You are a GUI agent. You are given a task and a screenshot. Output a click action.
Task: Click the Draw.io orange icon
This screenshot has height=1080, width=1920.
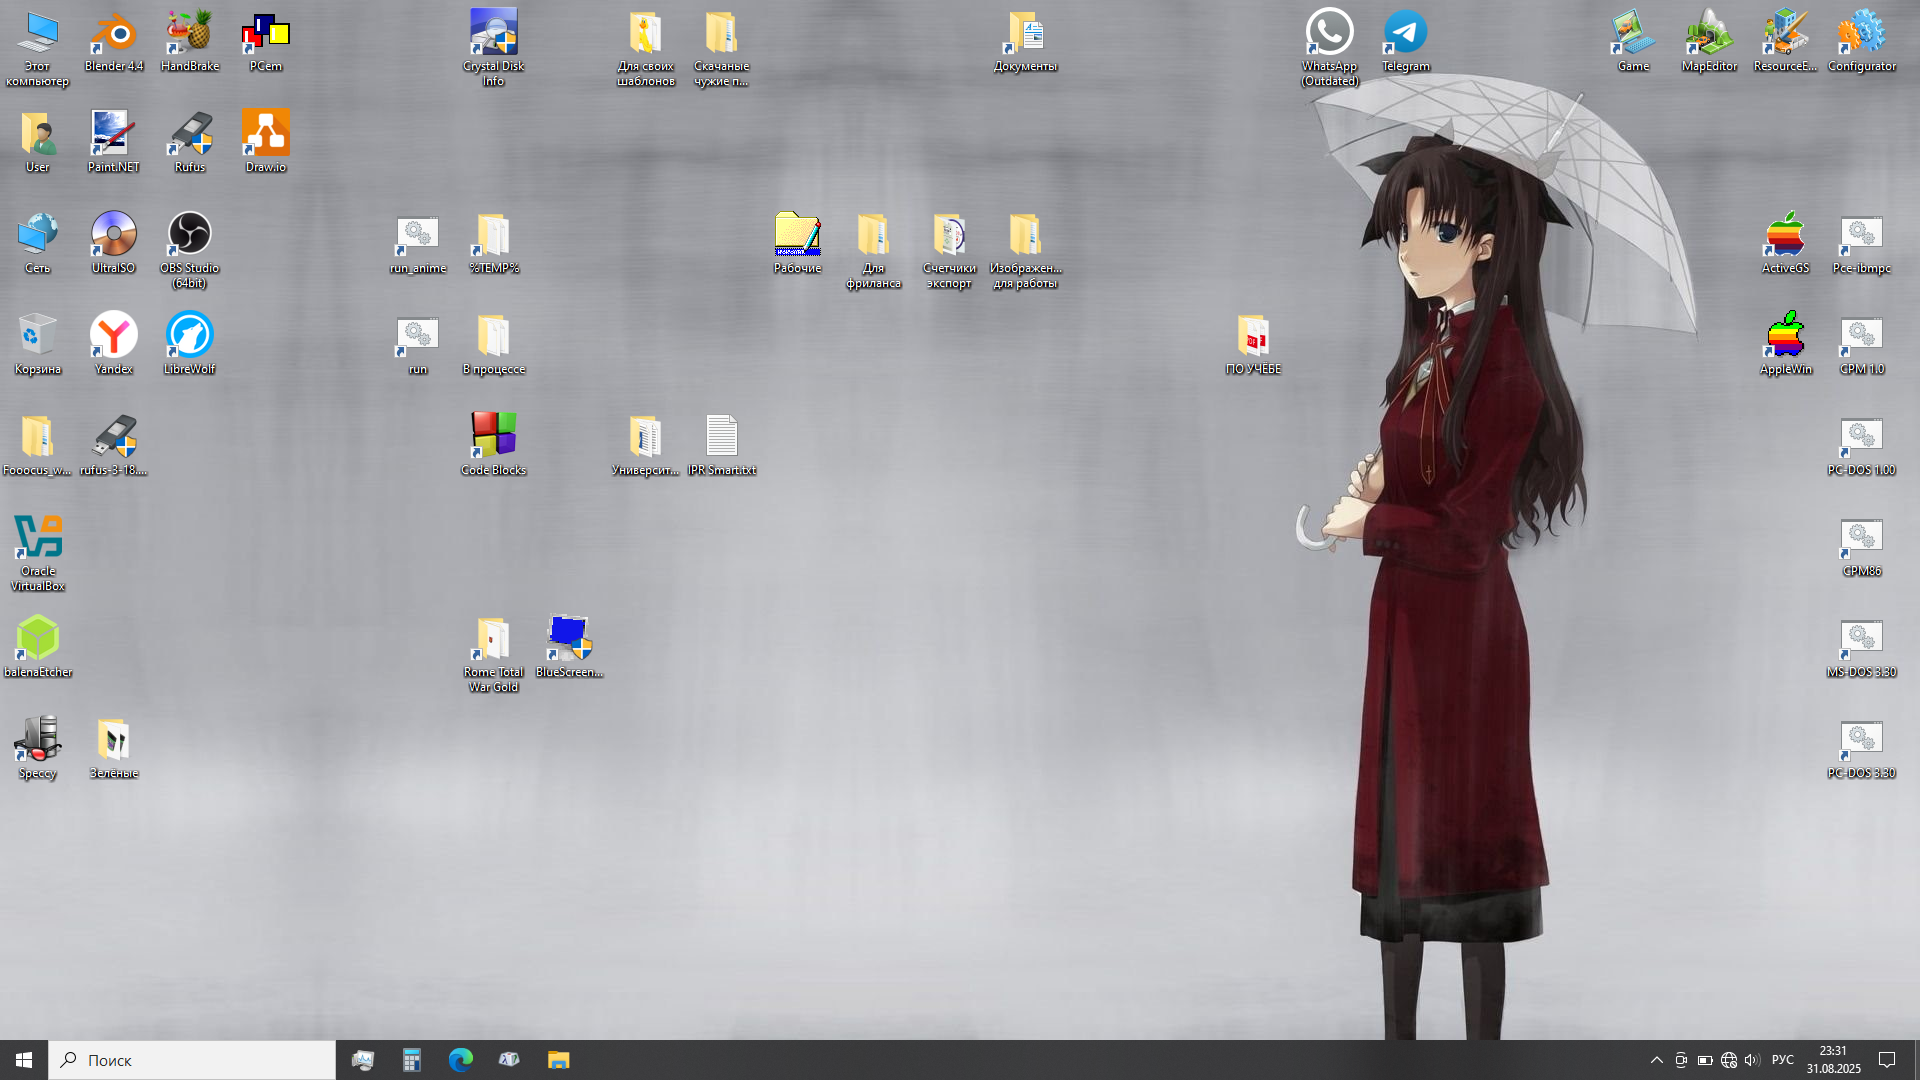pyautogui.click(x=265, y=142)
